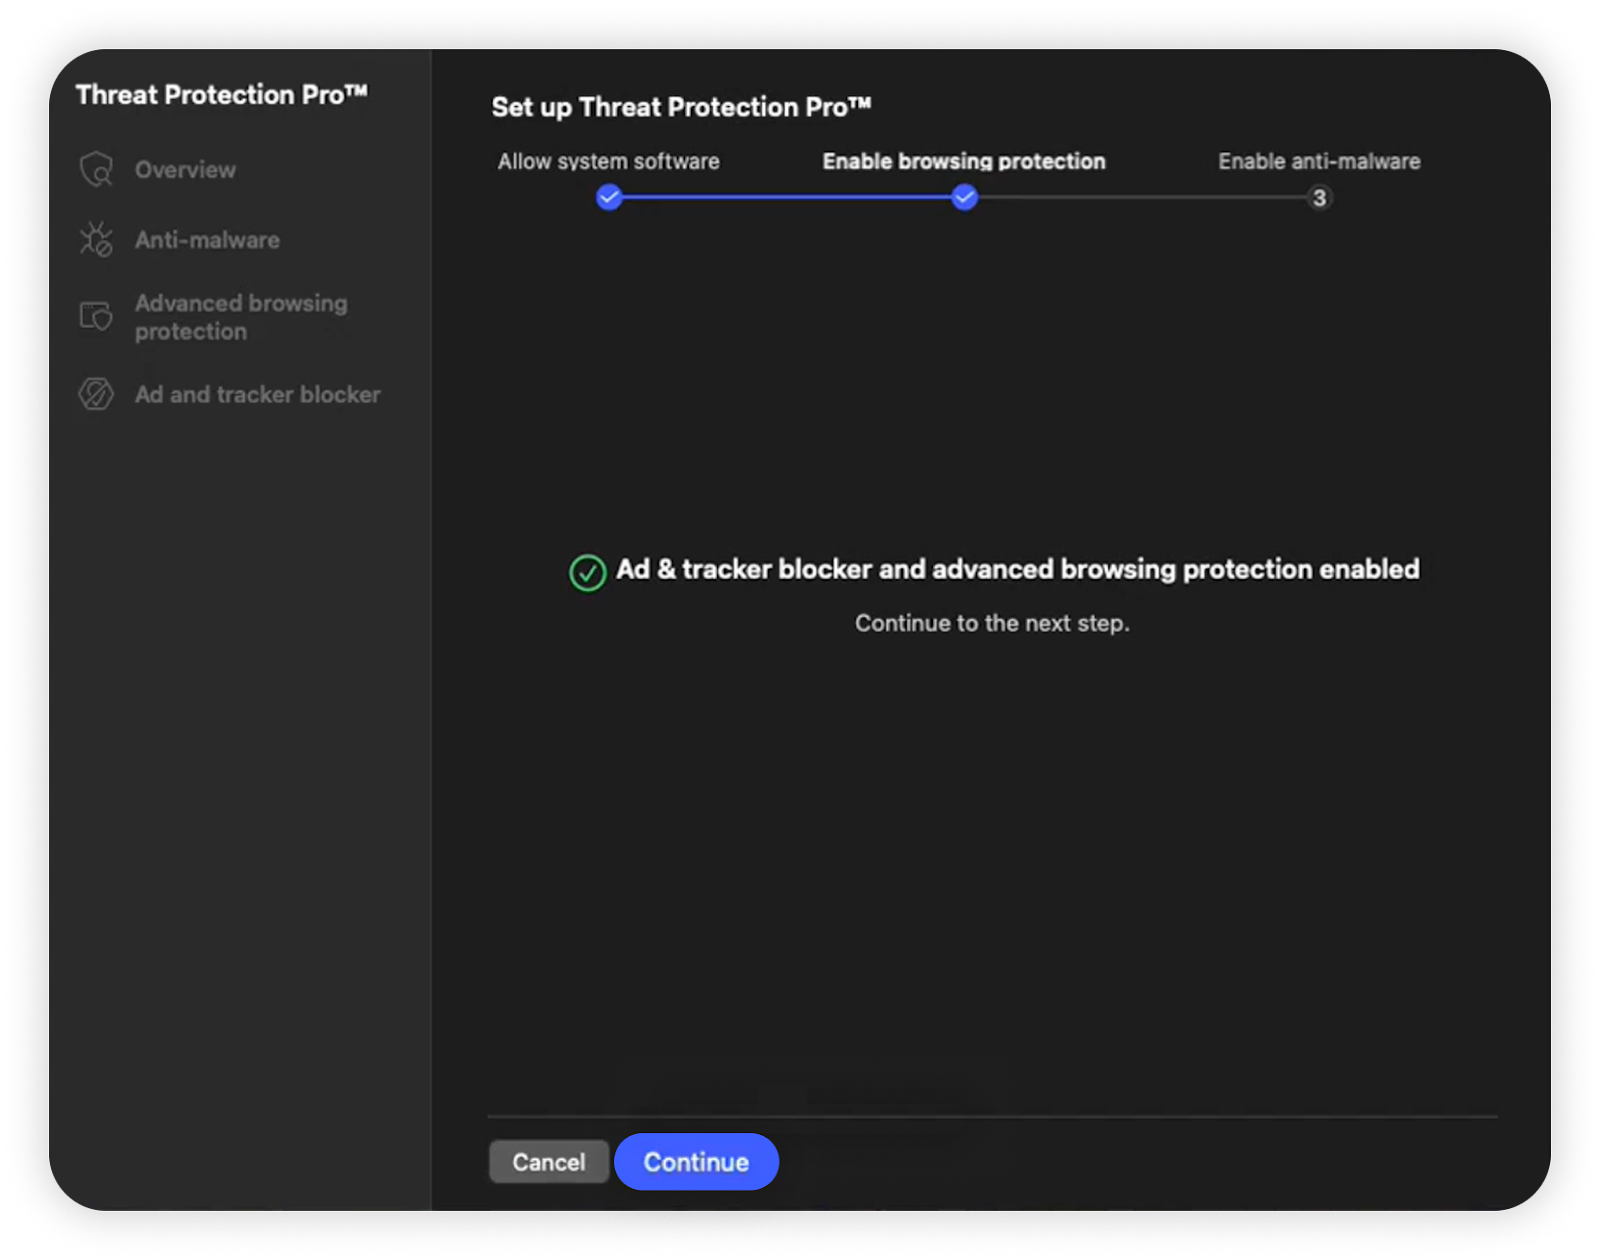Open the Overview sidebar item
1600x1260 pixels.
pos(185,170)
